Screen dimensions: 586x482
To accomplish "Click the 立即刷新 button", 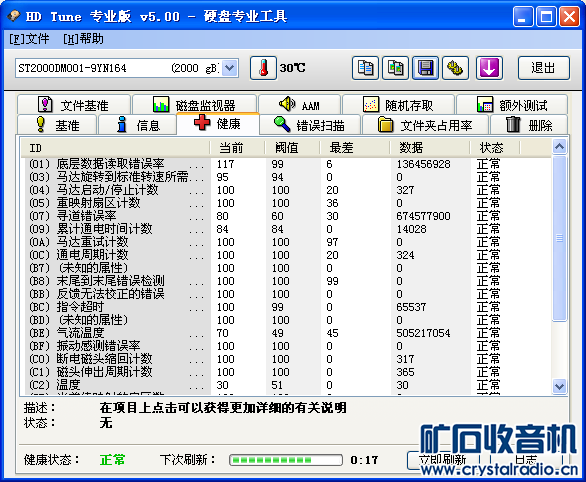I will click(x=443, y=460).
